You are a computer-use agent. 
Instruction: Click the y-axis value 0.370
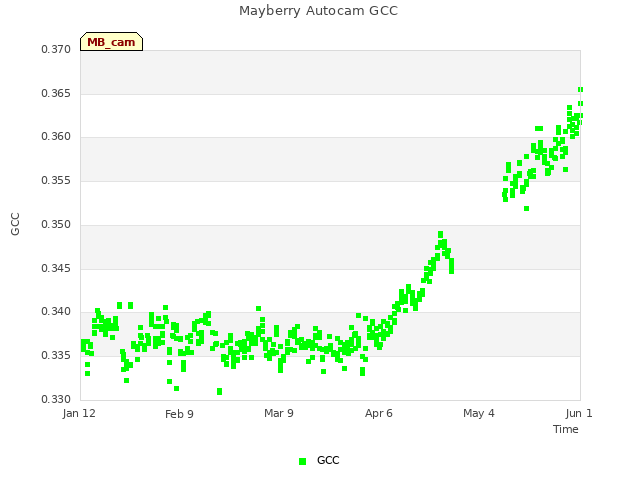[56, 49]
